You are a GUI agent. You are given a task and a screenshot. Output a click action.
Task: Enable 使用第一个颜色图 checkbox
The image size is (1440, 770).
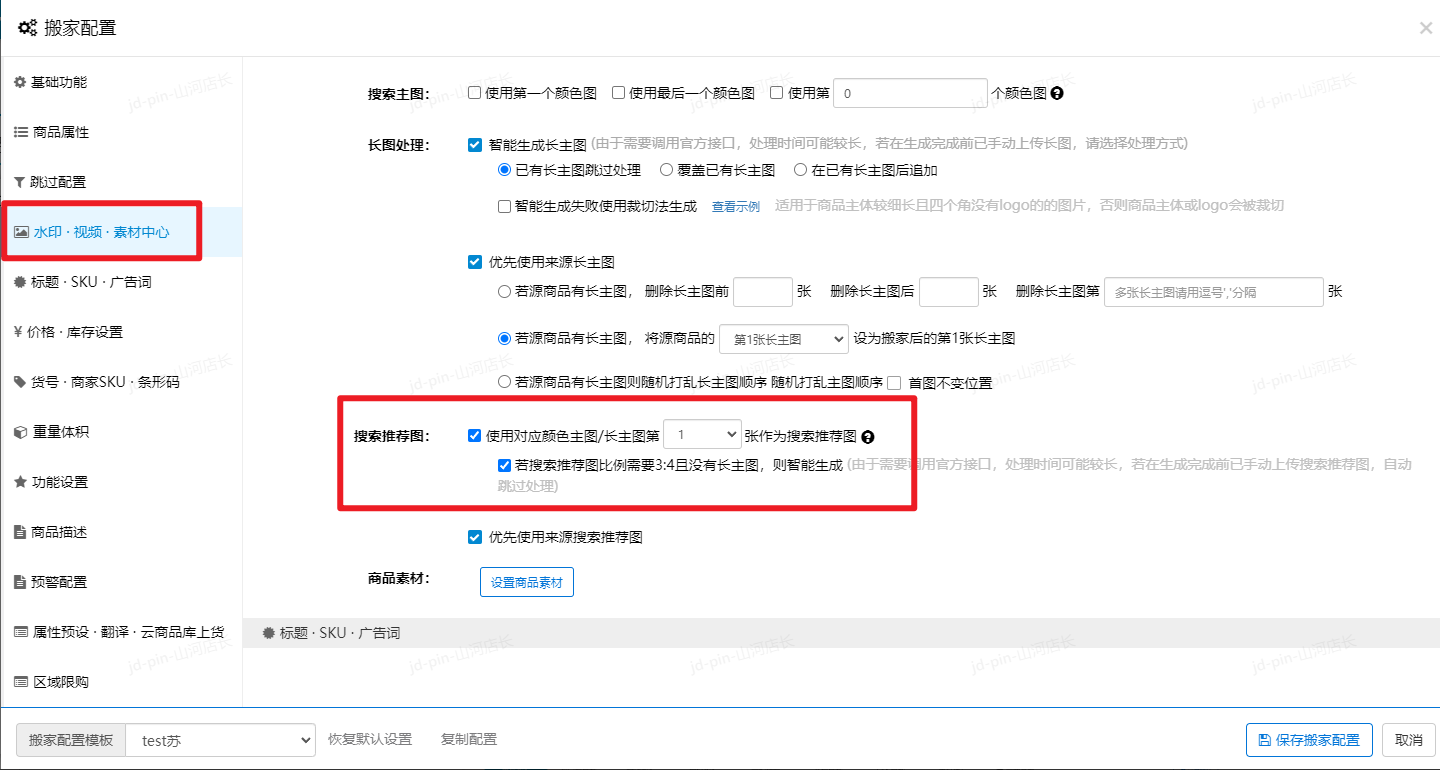point(475,93)
